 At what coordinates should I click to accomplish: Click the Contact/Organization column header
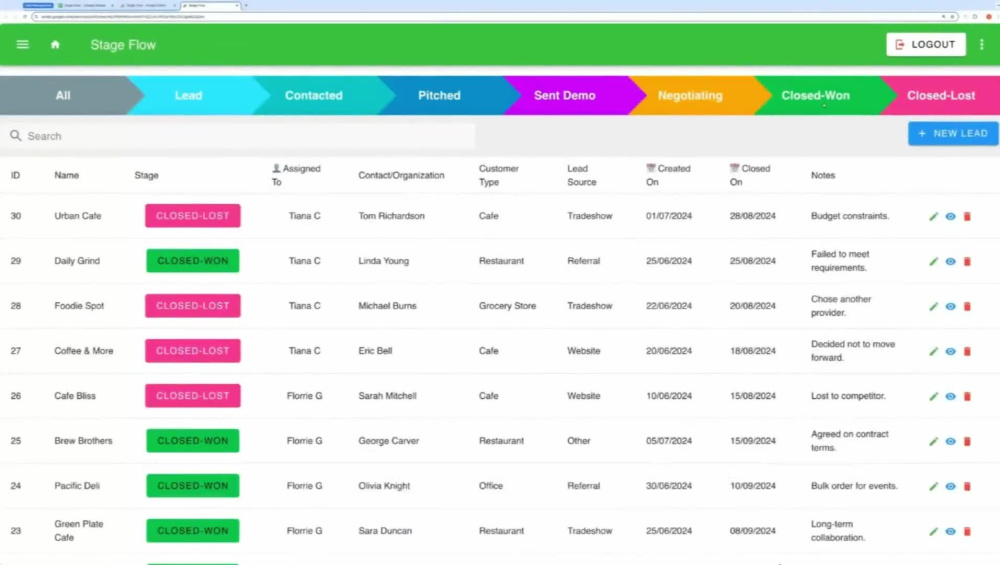click(x=401, y=175)
